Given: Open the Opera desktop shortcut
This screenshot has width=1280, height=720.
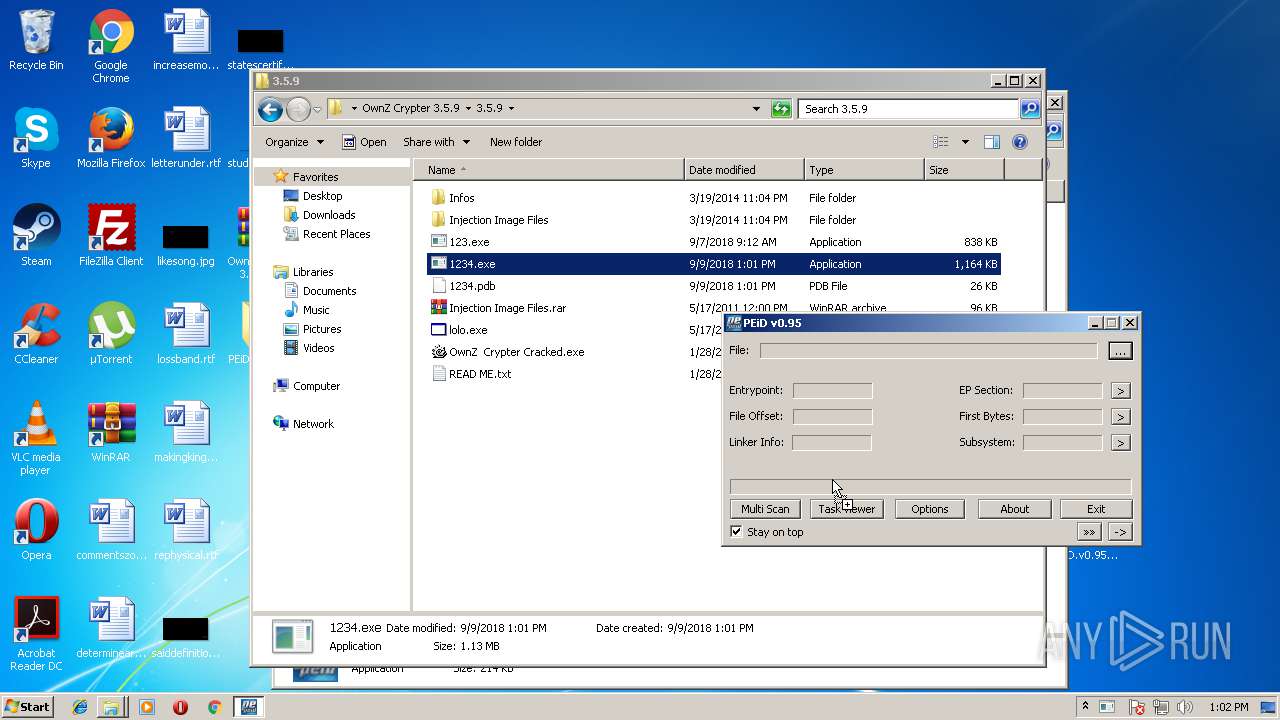Looking at the screenshot, I should (x=36, y=530).
